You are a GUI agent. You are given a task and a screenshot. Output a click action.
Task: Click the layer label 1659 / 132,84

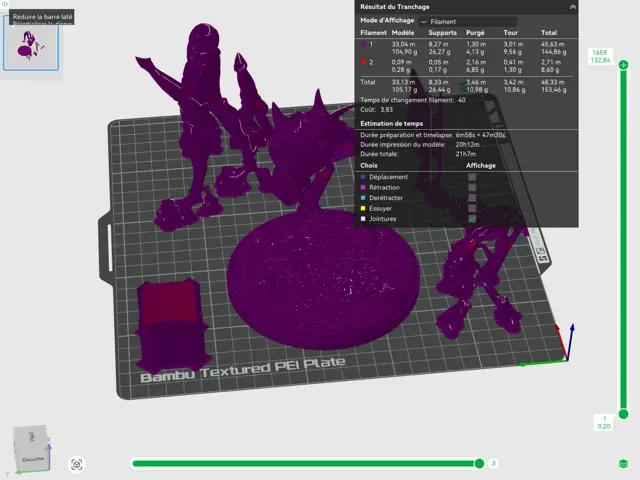[x=600, y=56]
